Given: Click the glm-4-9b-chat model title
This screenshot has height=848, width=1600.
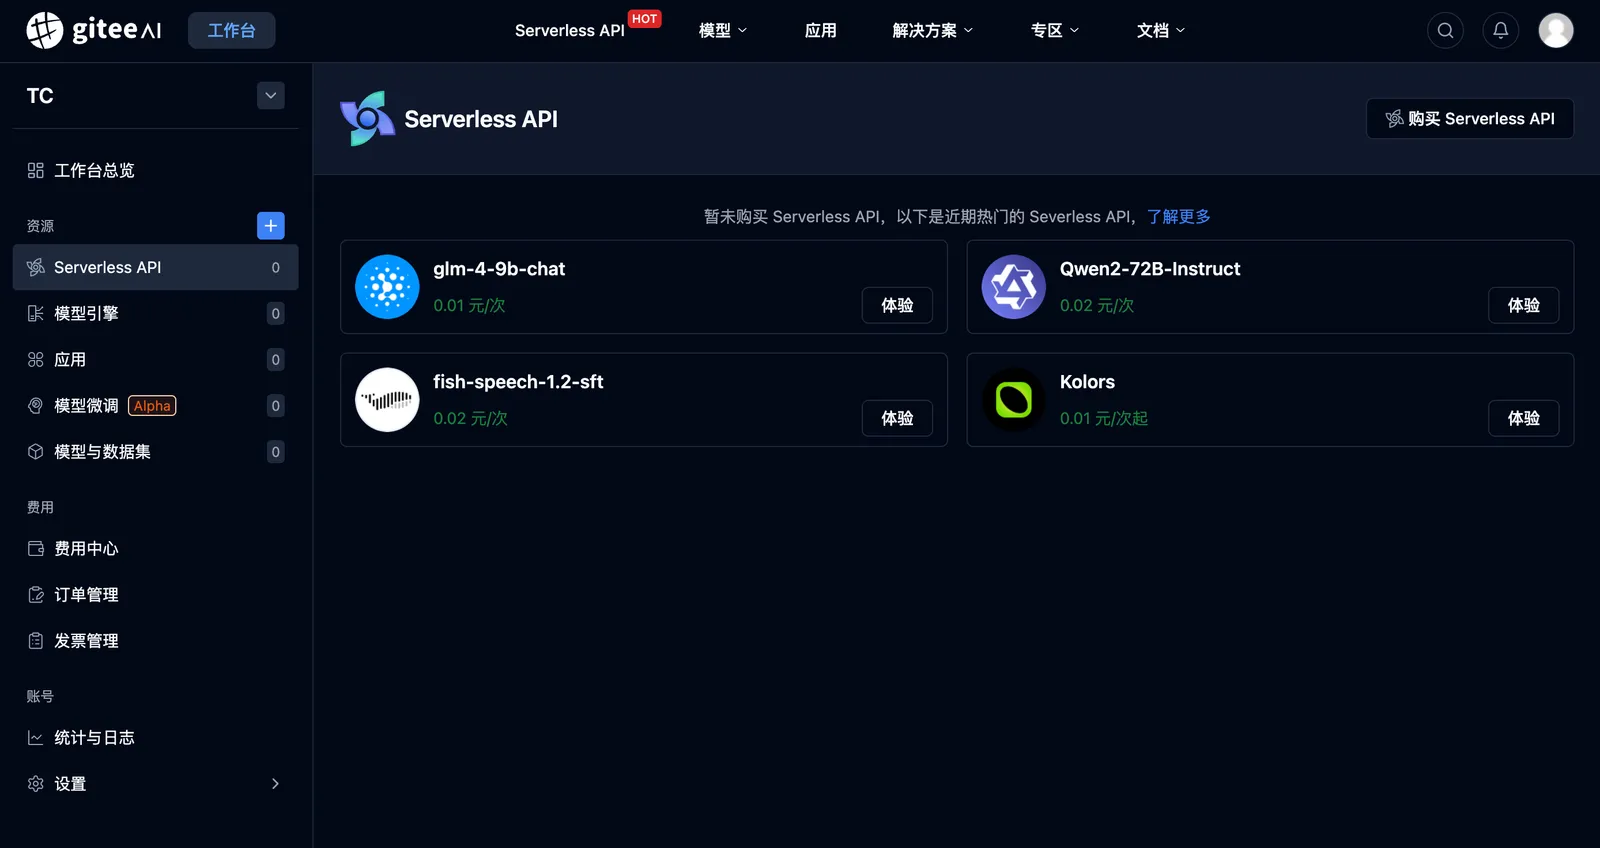Looking at the screenshot, I should 499,269.
